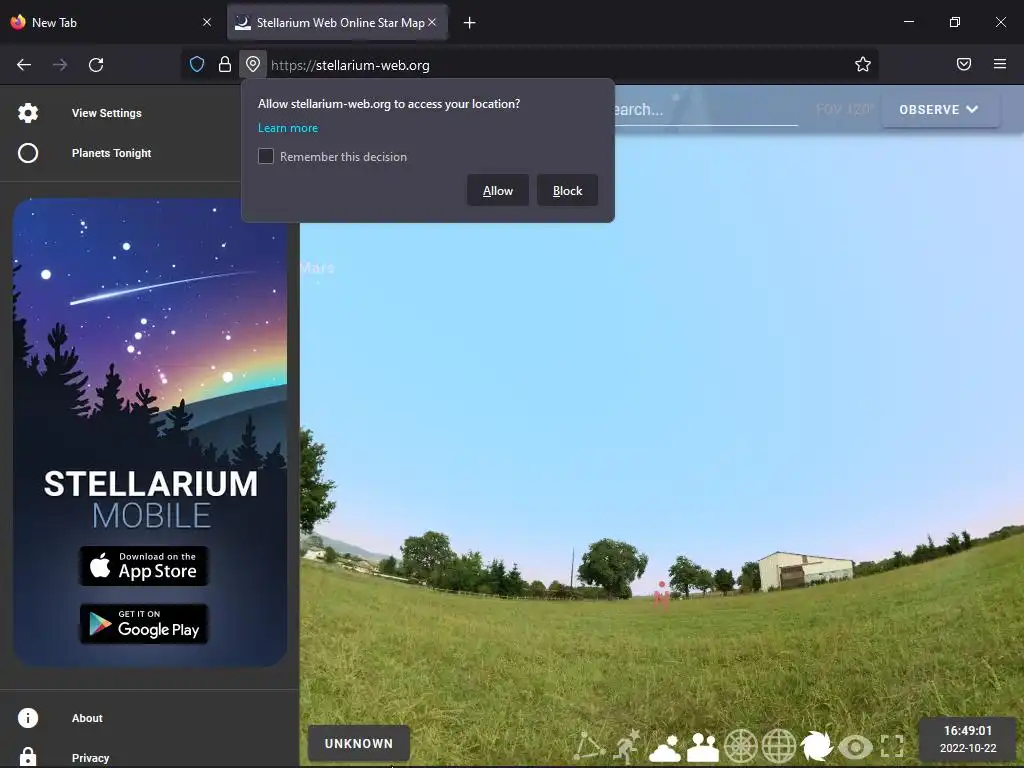The width and height of the screenshot is (1024, 768).
Task: Open the Privacy menu label
Action: click(90, 758)
